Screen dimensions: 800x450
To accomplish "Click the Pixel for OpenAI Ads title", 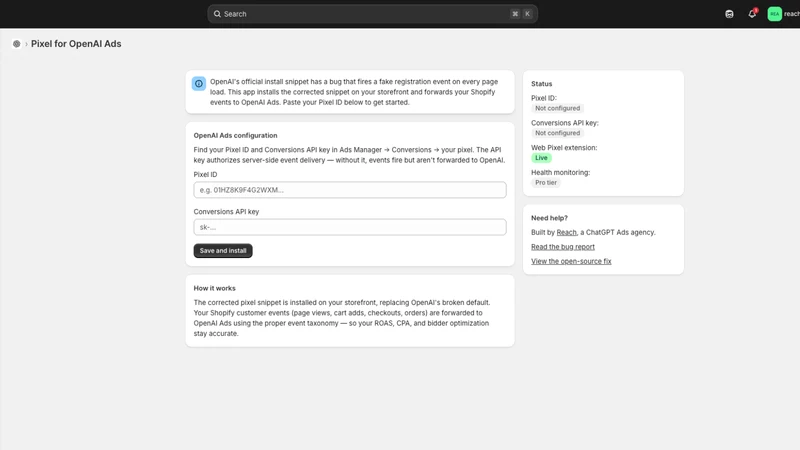I will pyautogui.click(x=76, y=44).
